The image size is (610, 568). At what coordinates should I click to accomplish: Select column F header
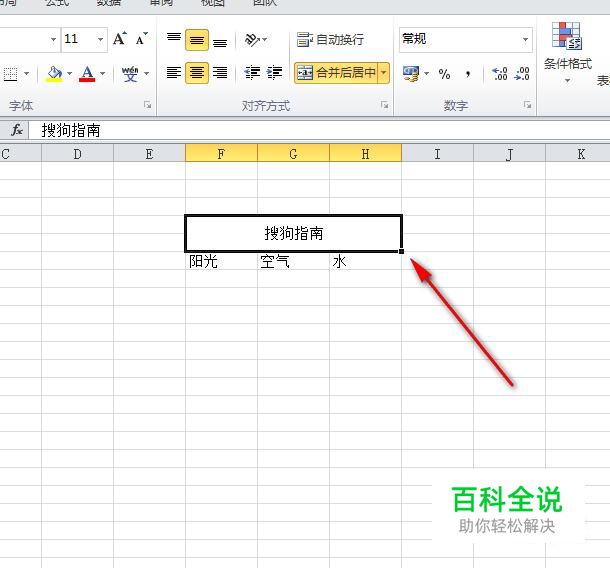pyautogui.click(x=221, y=154)
